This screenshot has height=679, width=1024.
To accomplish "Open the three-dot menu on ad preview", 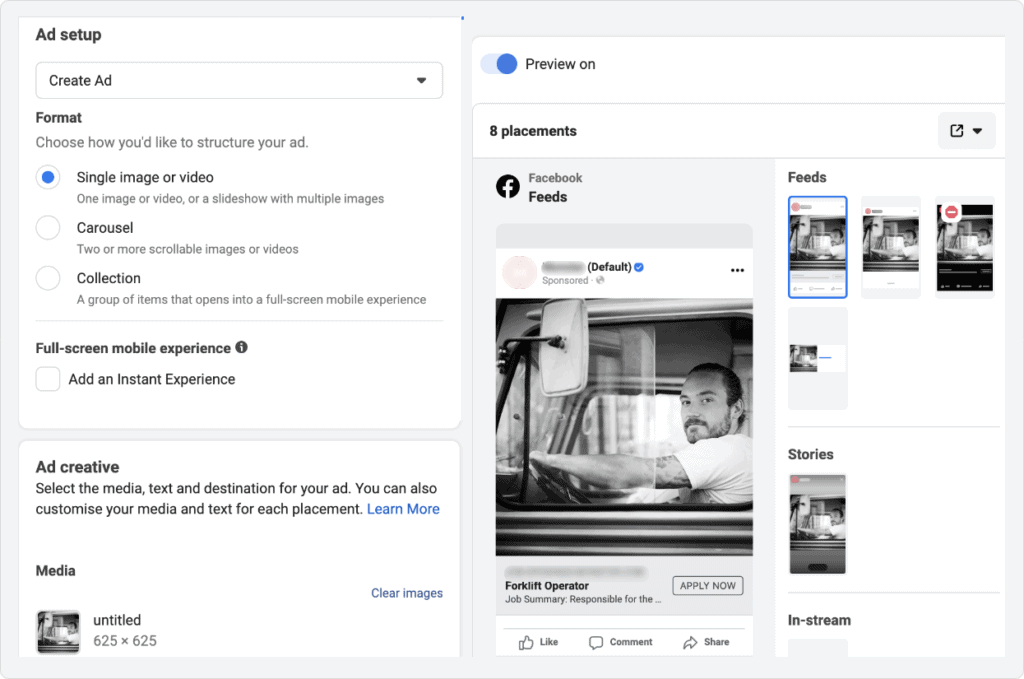I will point(738,270).
